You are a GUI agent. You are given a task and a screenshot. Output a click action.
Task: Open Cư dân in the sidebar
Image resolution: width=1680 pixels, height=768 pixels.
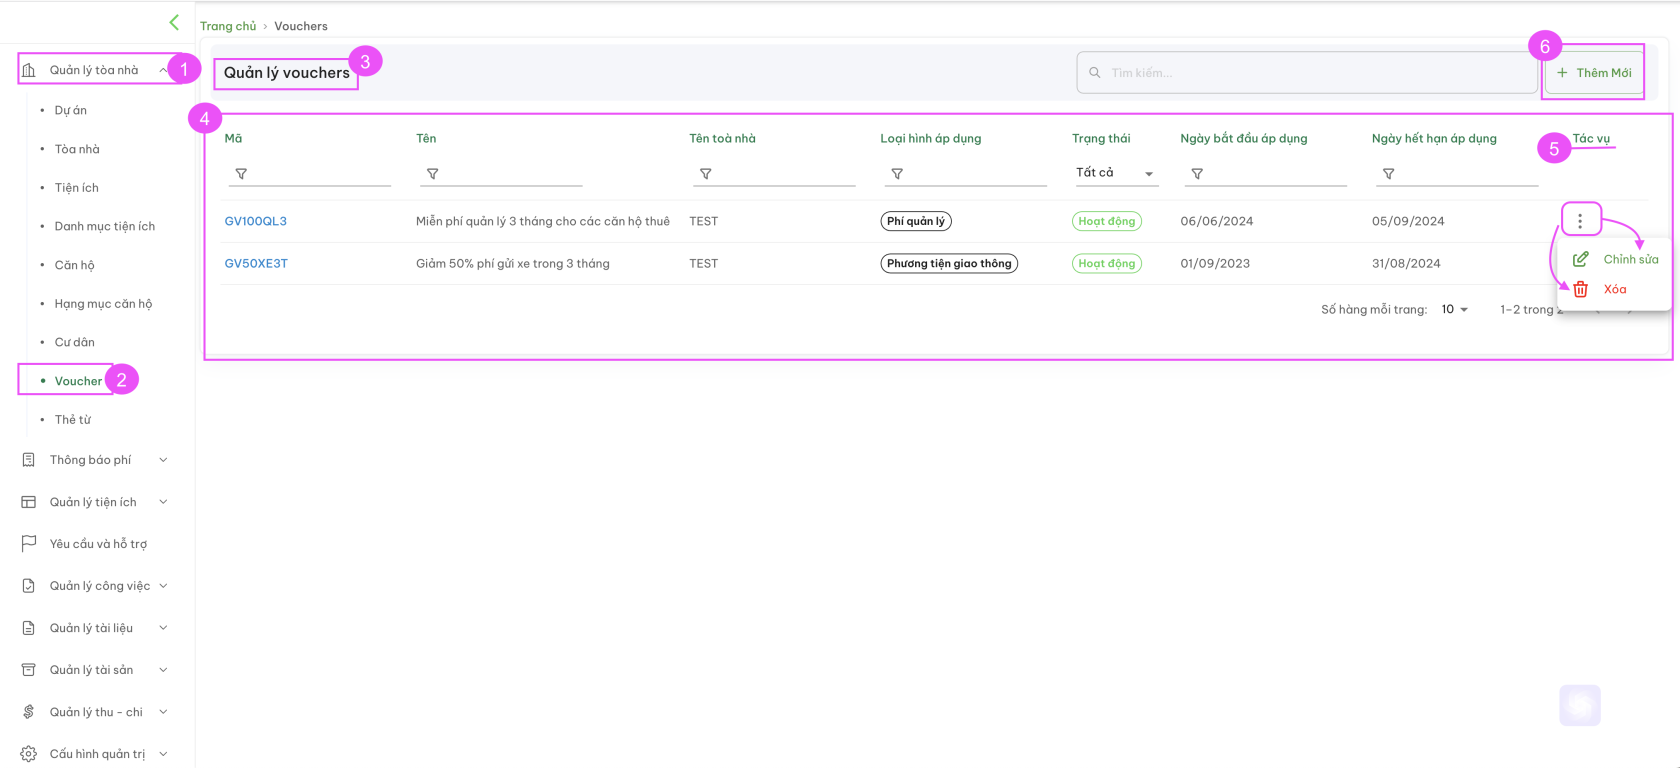pyautogui.click(x=75, y=342)
